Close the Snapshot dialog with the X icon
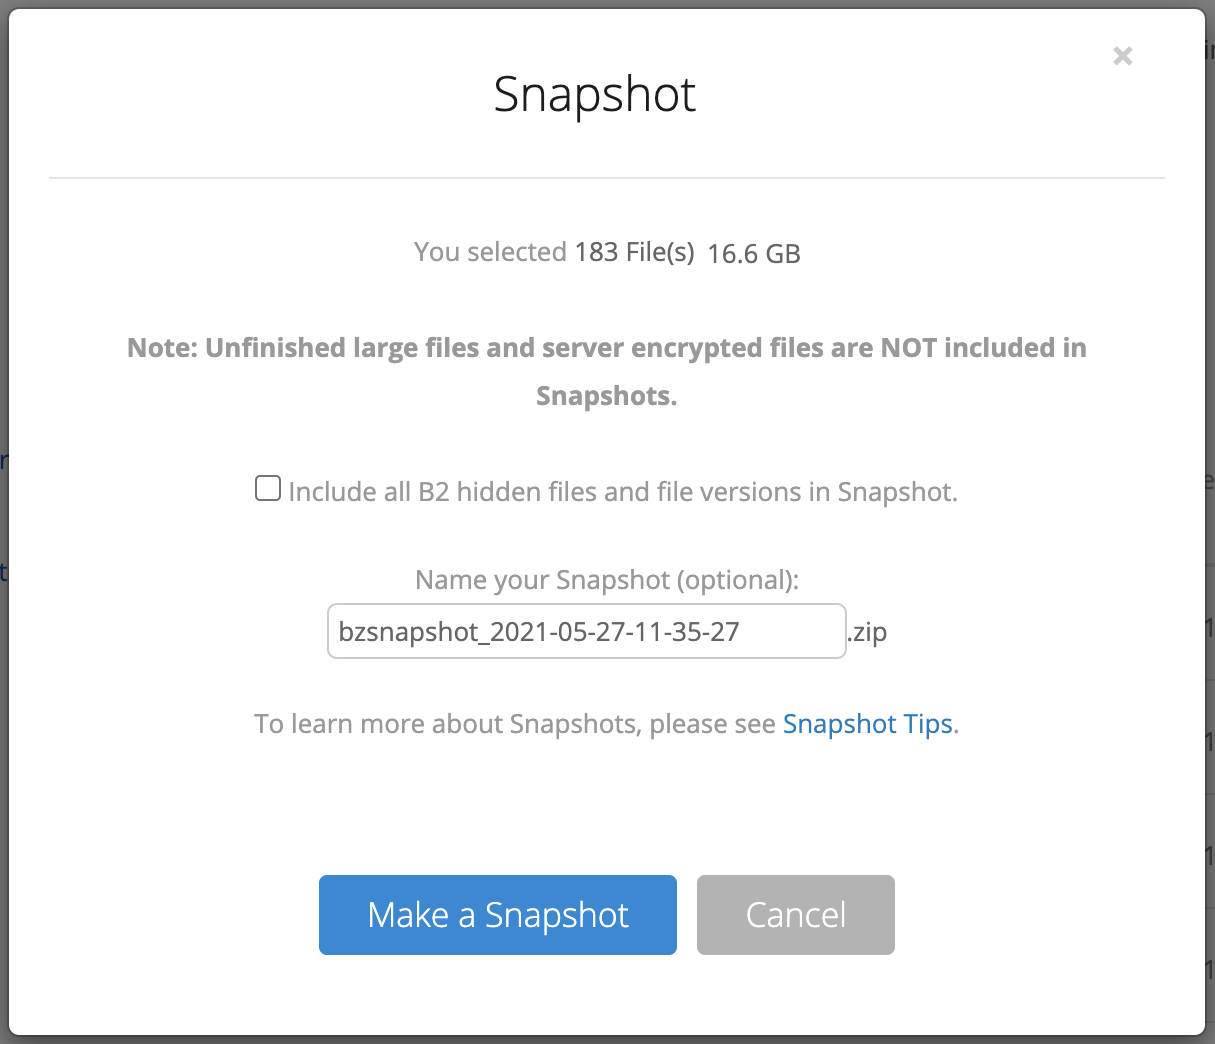Viewport: 1215px width, 1044px height. 1122,56
